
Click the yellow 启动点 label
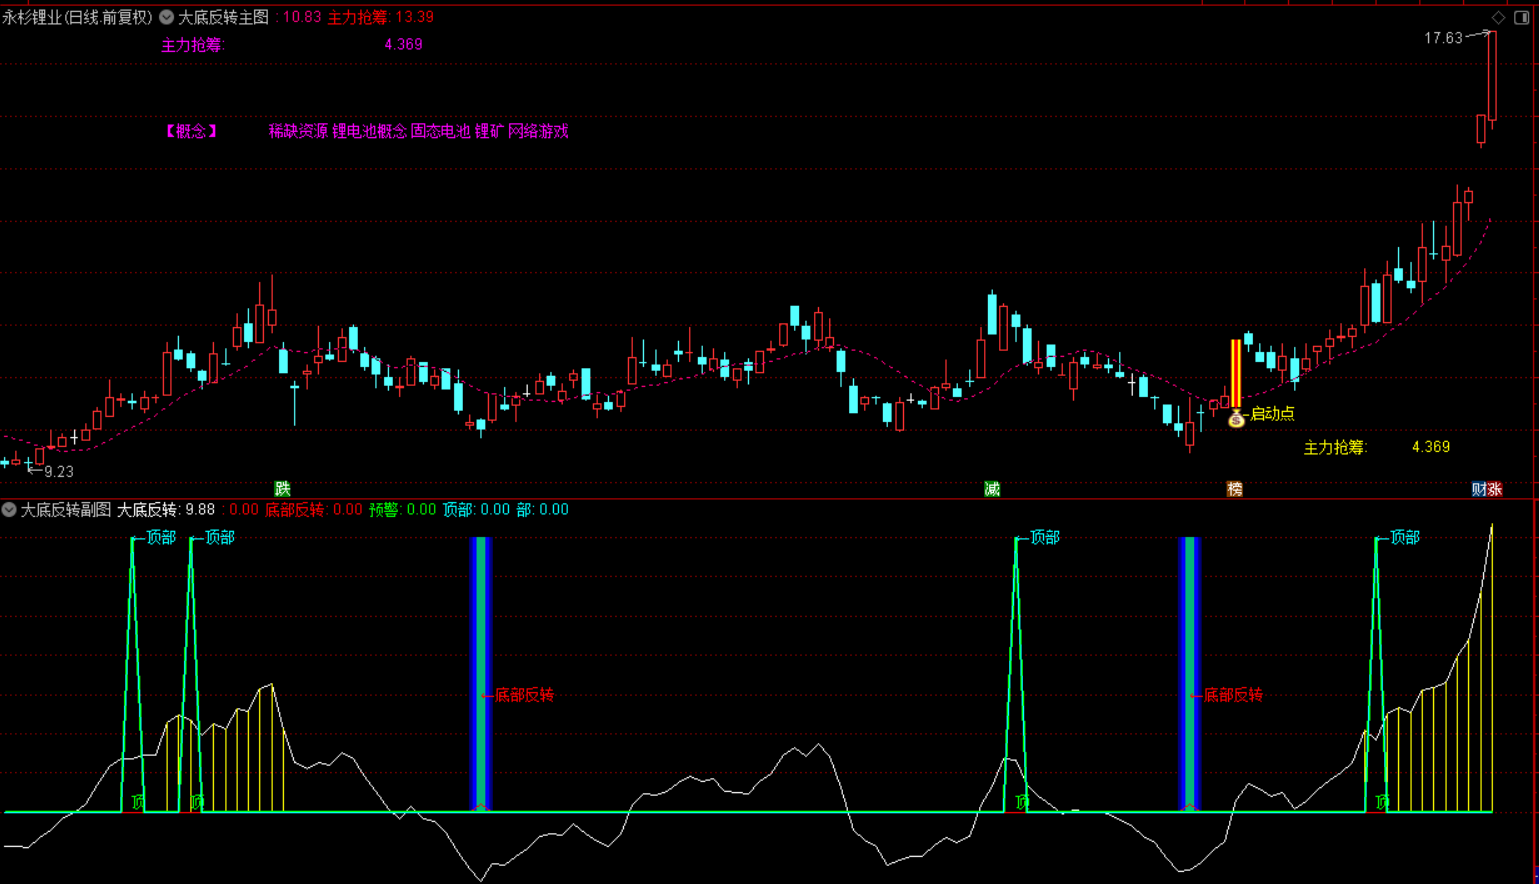1272,413
